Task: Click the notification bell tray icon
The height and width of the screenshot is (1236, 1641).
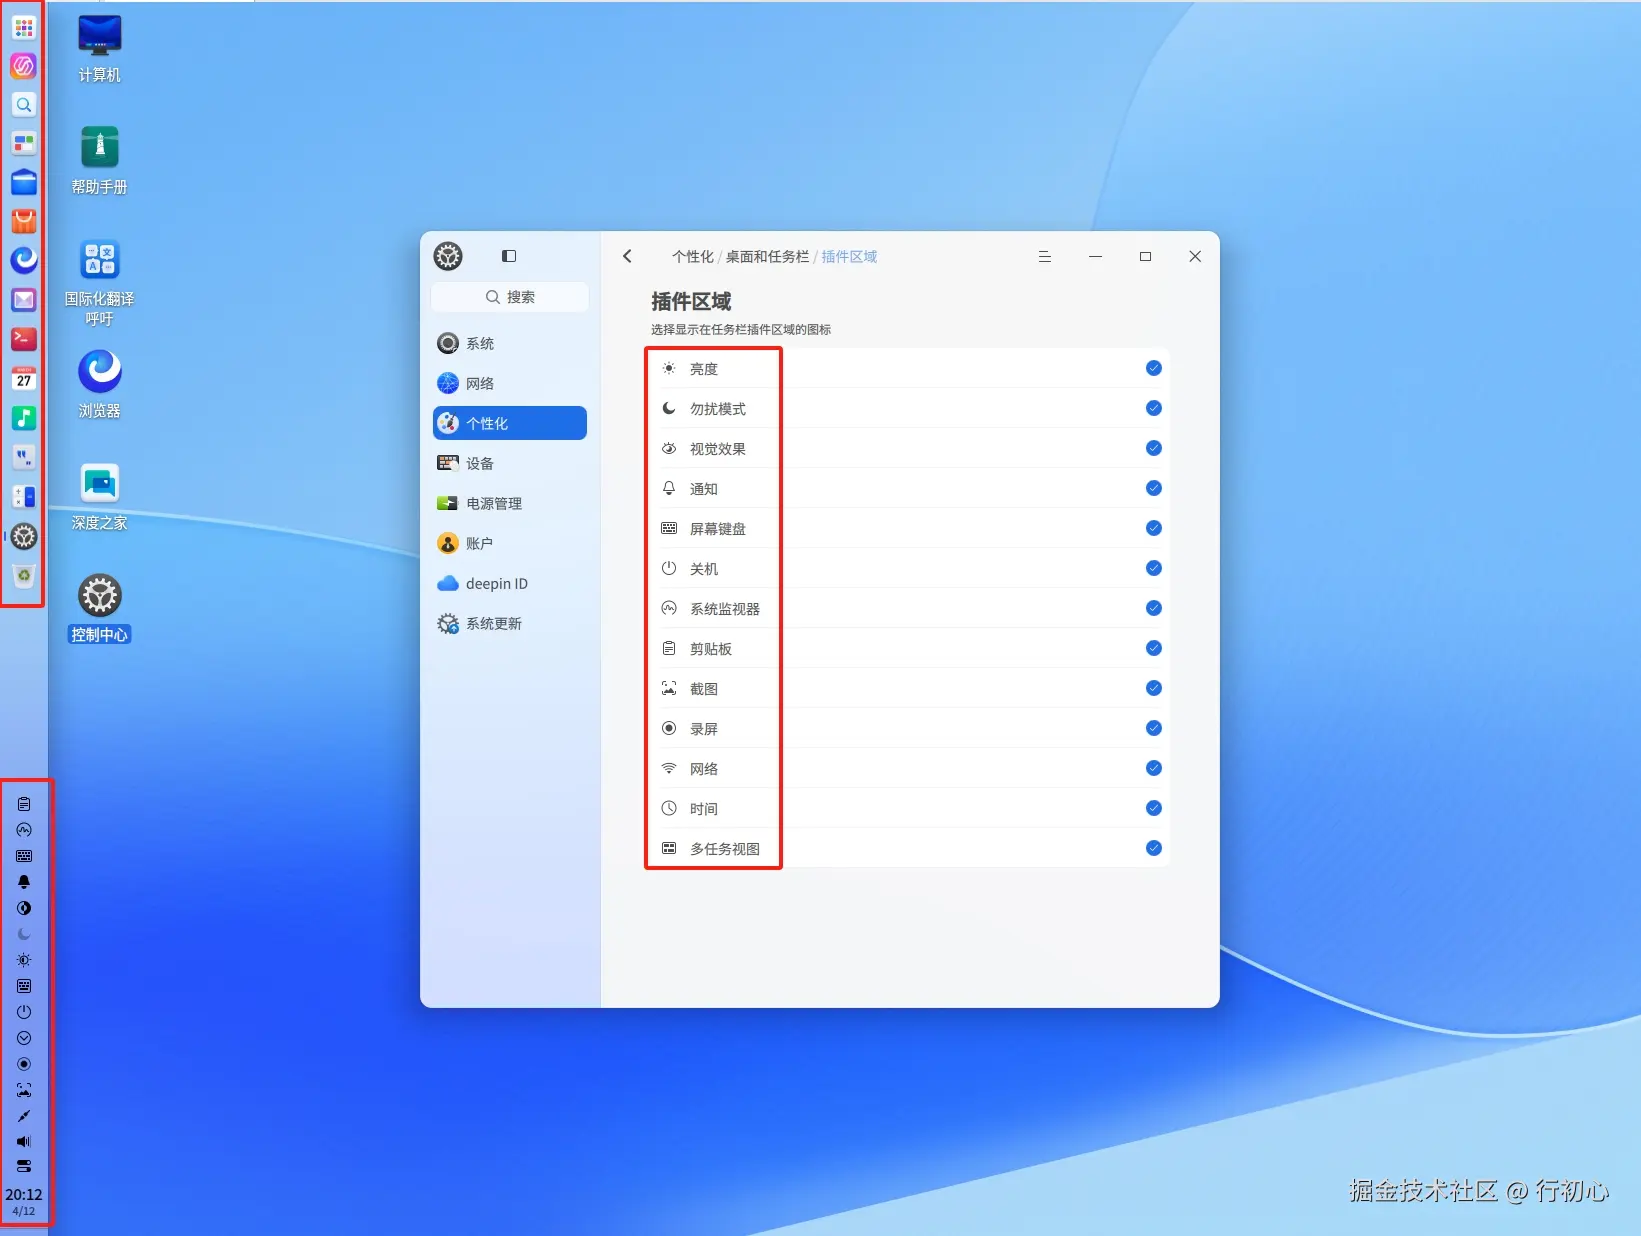Action: click(24, 882)
